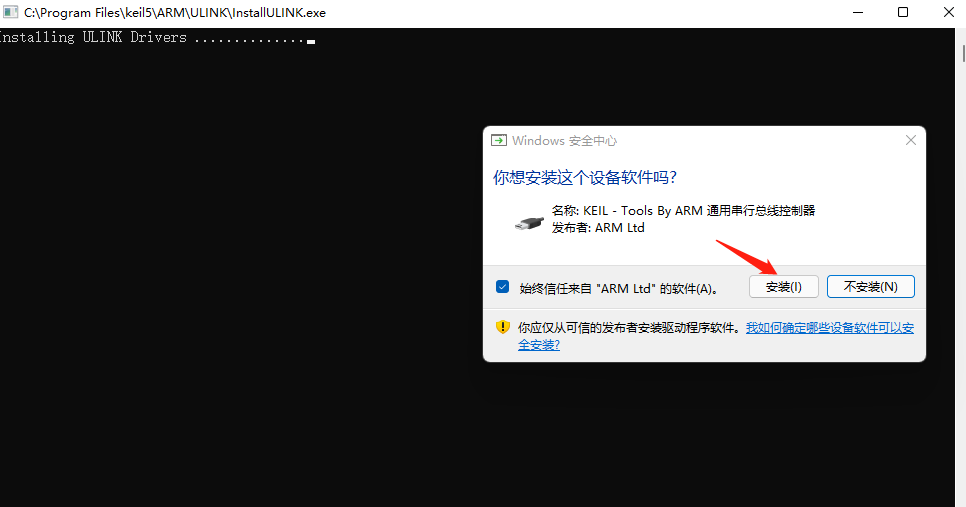Image resolution: width=966 pixels, height=507 pixels.
Task: Close the Windows 安全中心 dialog
Action: tap(911, 140)
